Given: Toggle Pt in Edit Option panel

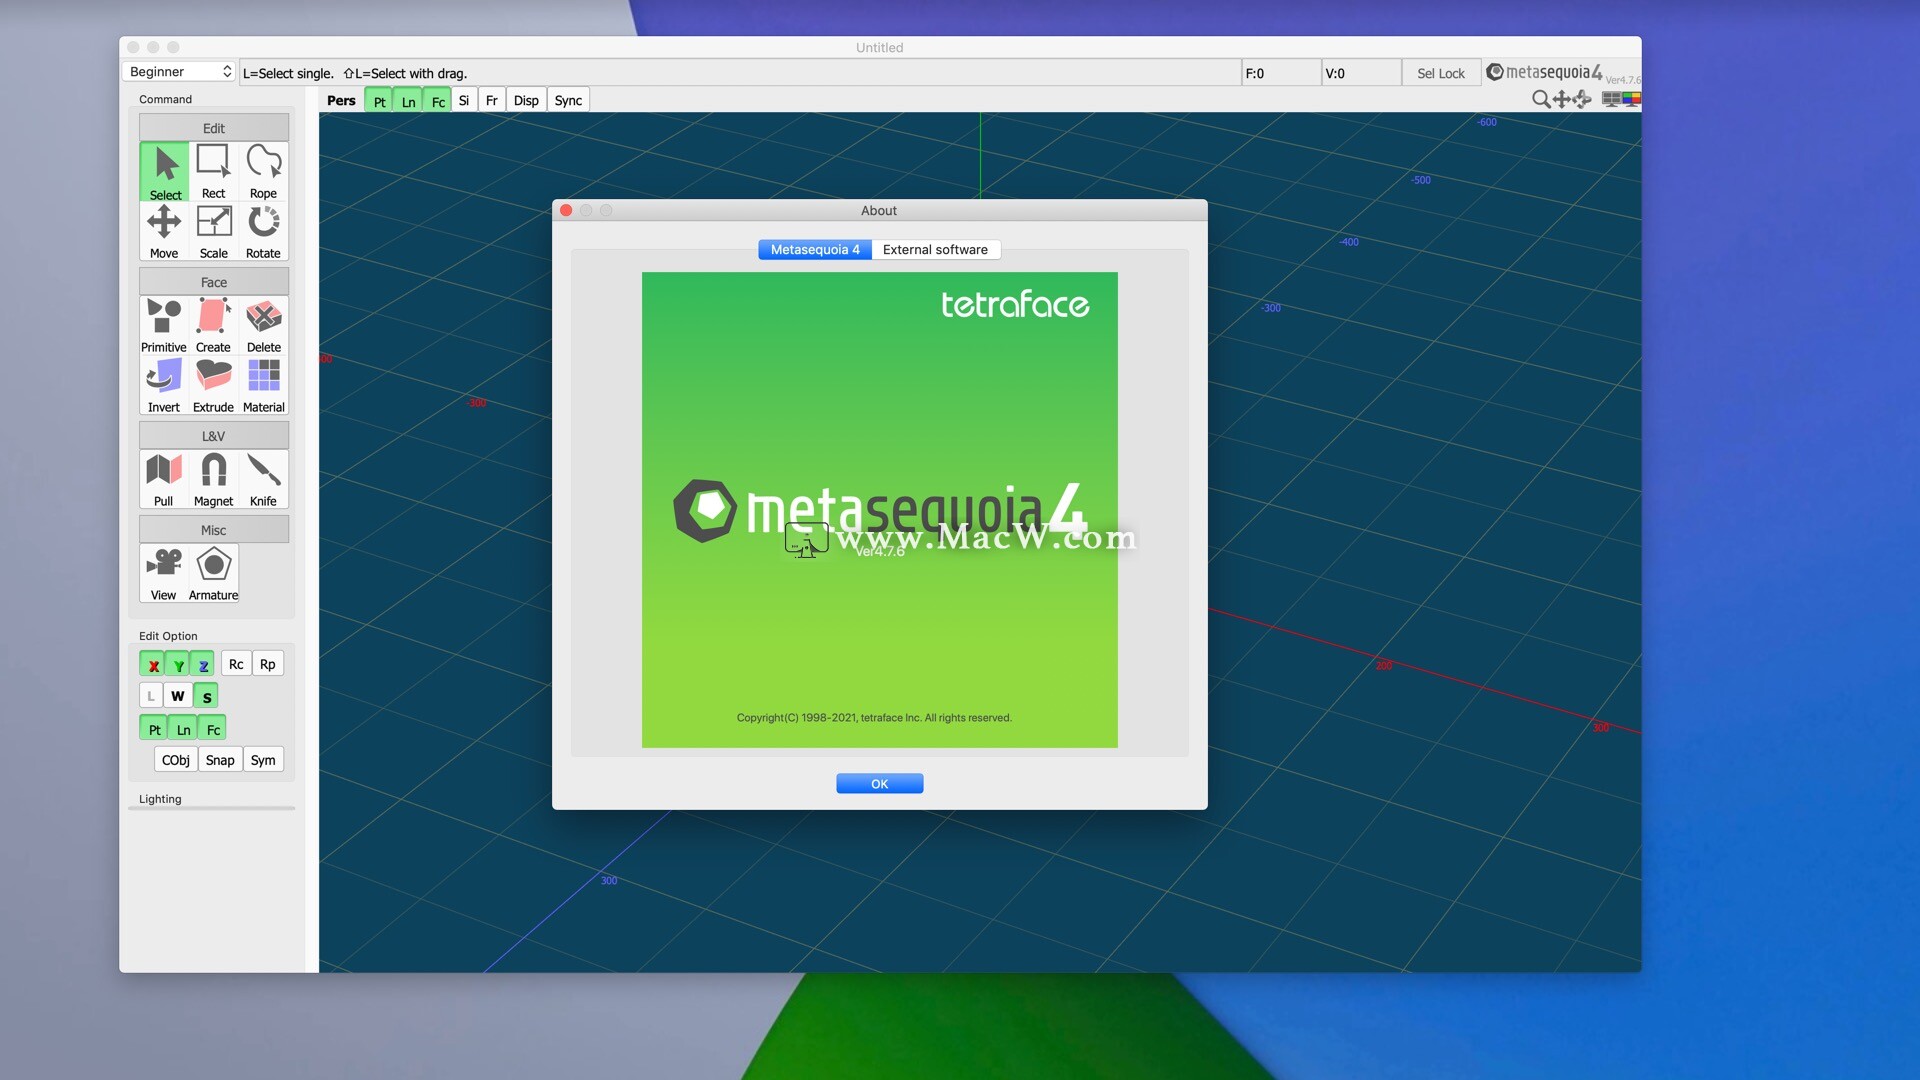Looking at the screenshot, I should (x=154, y=729).
